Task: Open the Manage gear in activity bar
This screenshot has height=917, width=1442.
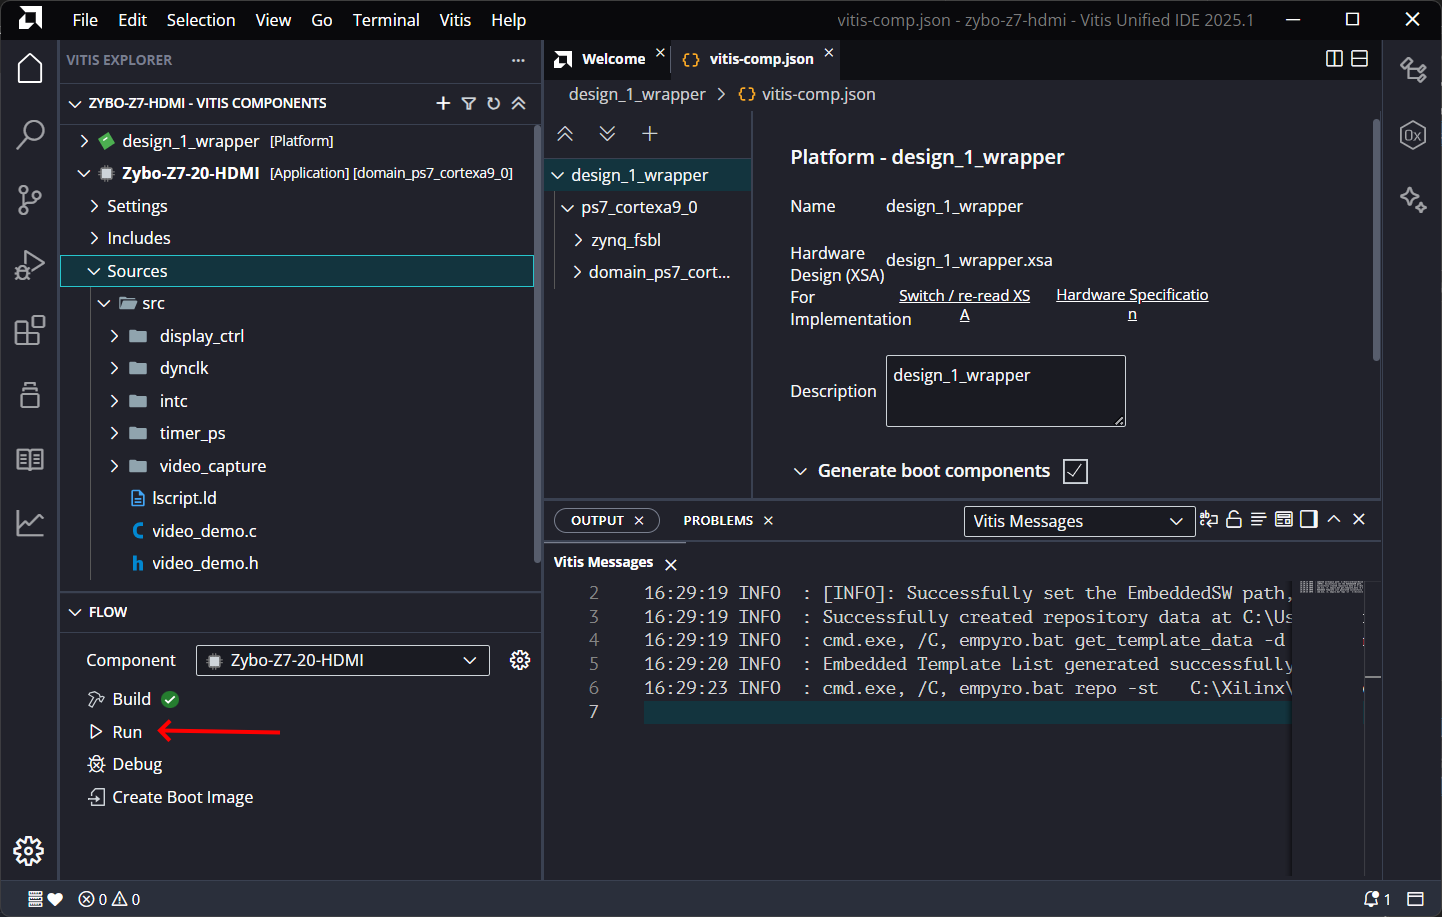Action: click(29, 851)
